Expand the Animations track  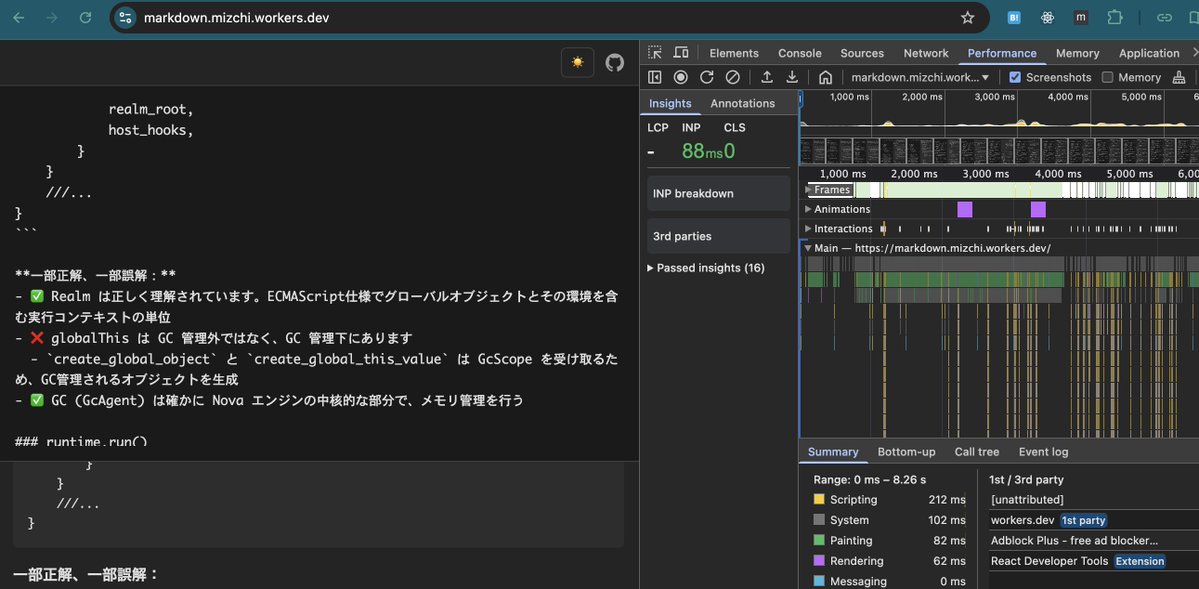[808, 209]
